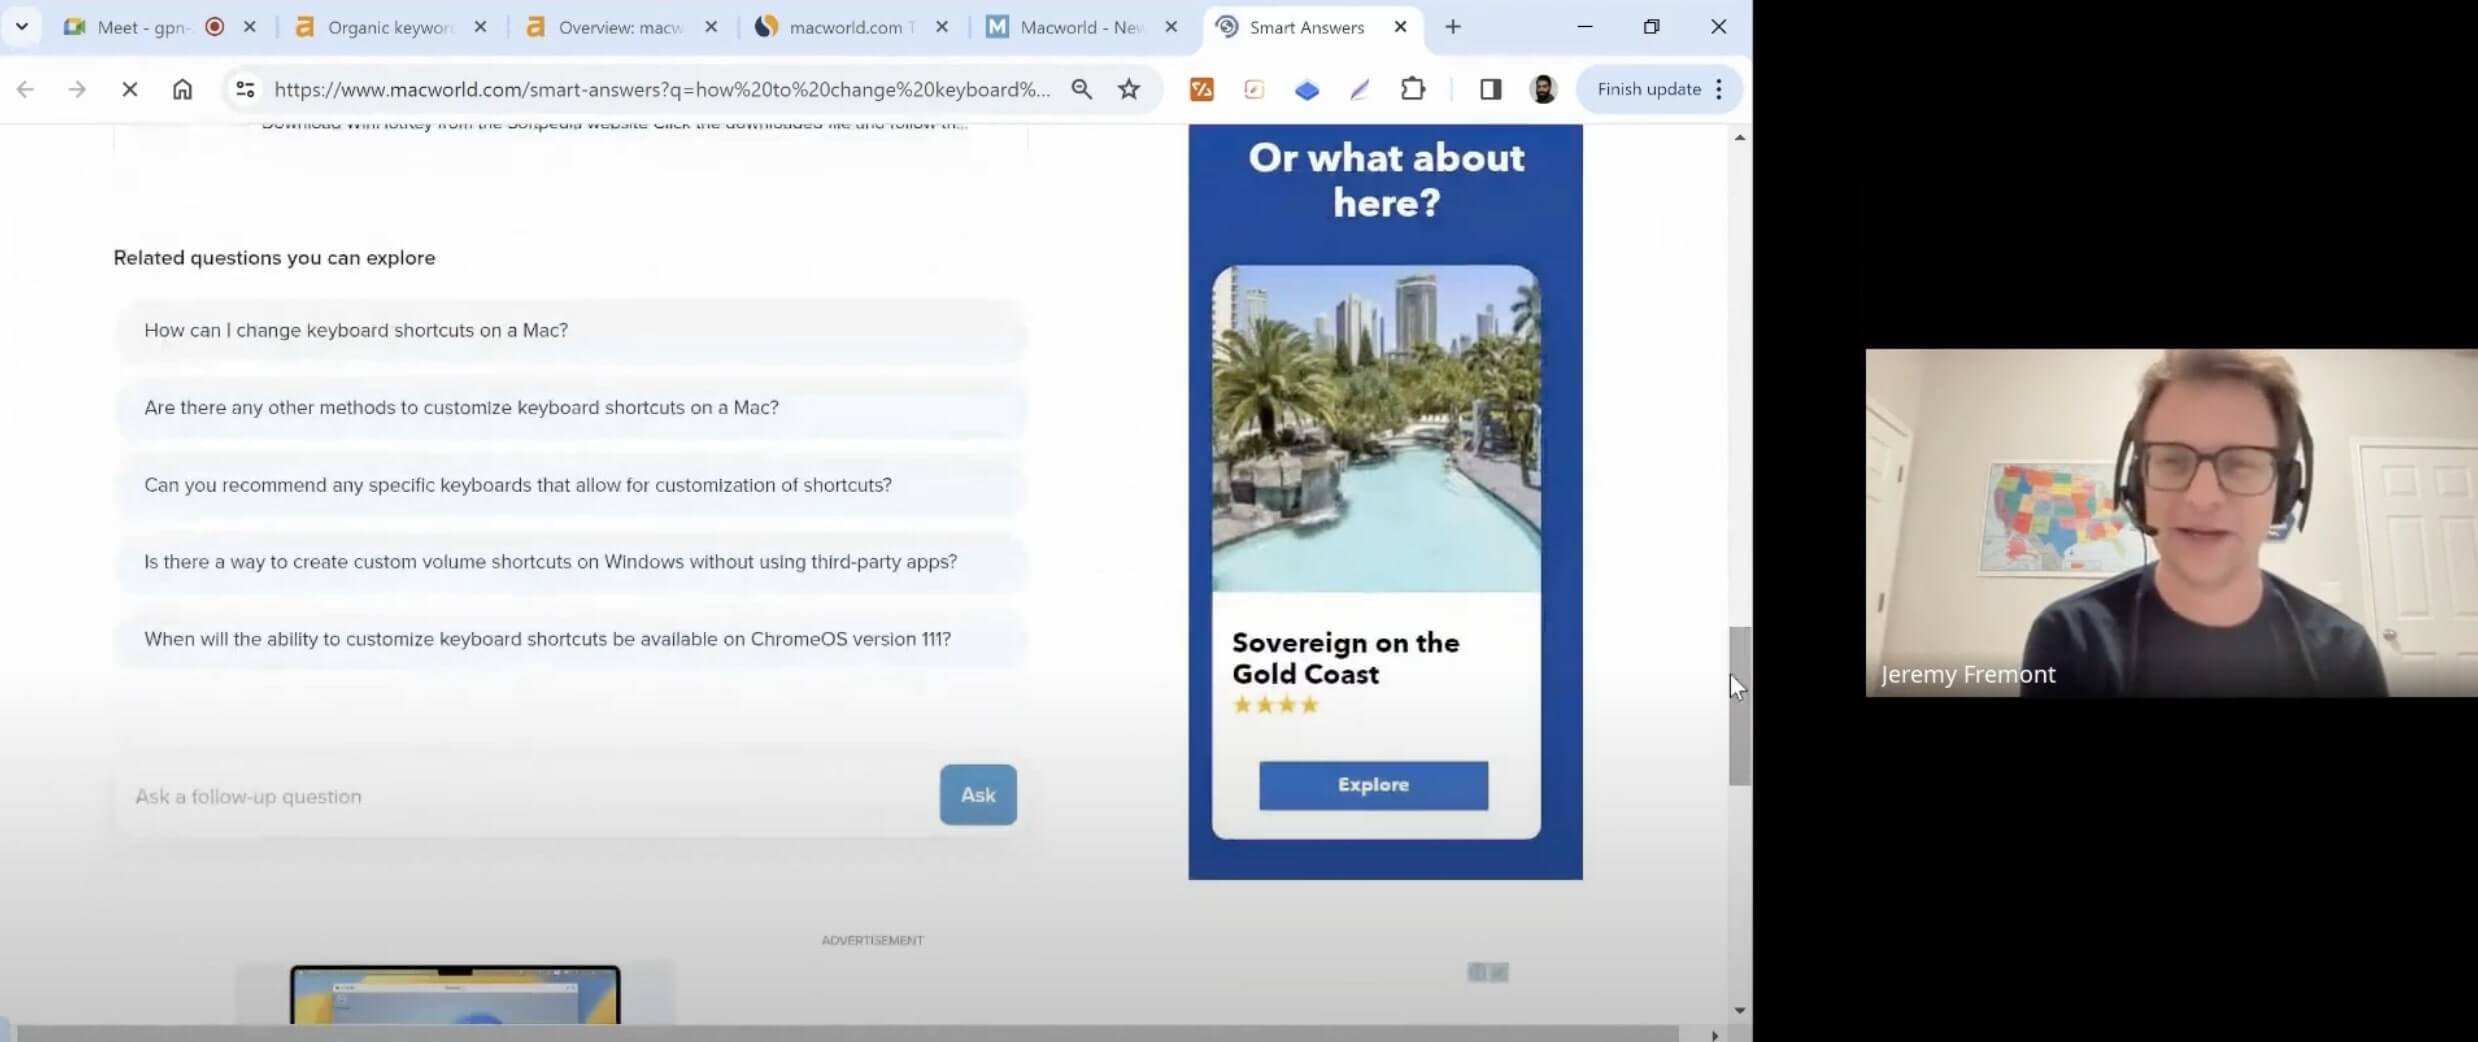Open the user profile avatar
Image resolution: width=2478 pixels, height=1042 pixels.
tap(1543, 89)
